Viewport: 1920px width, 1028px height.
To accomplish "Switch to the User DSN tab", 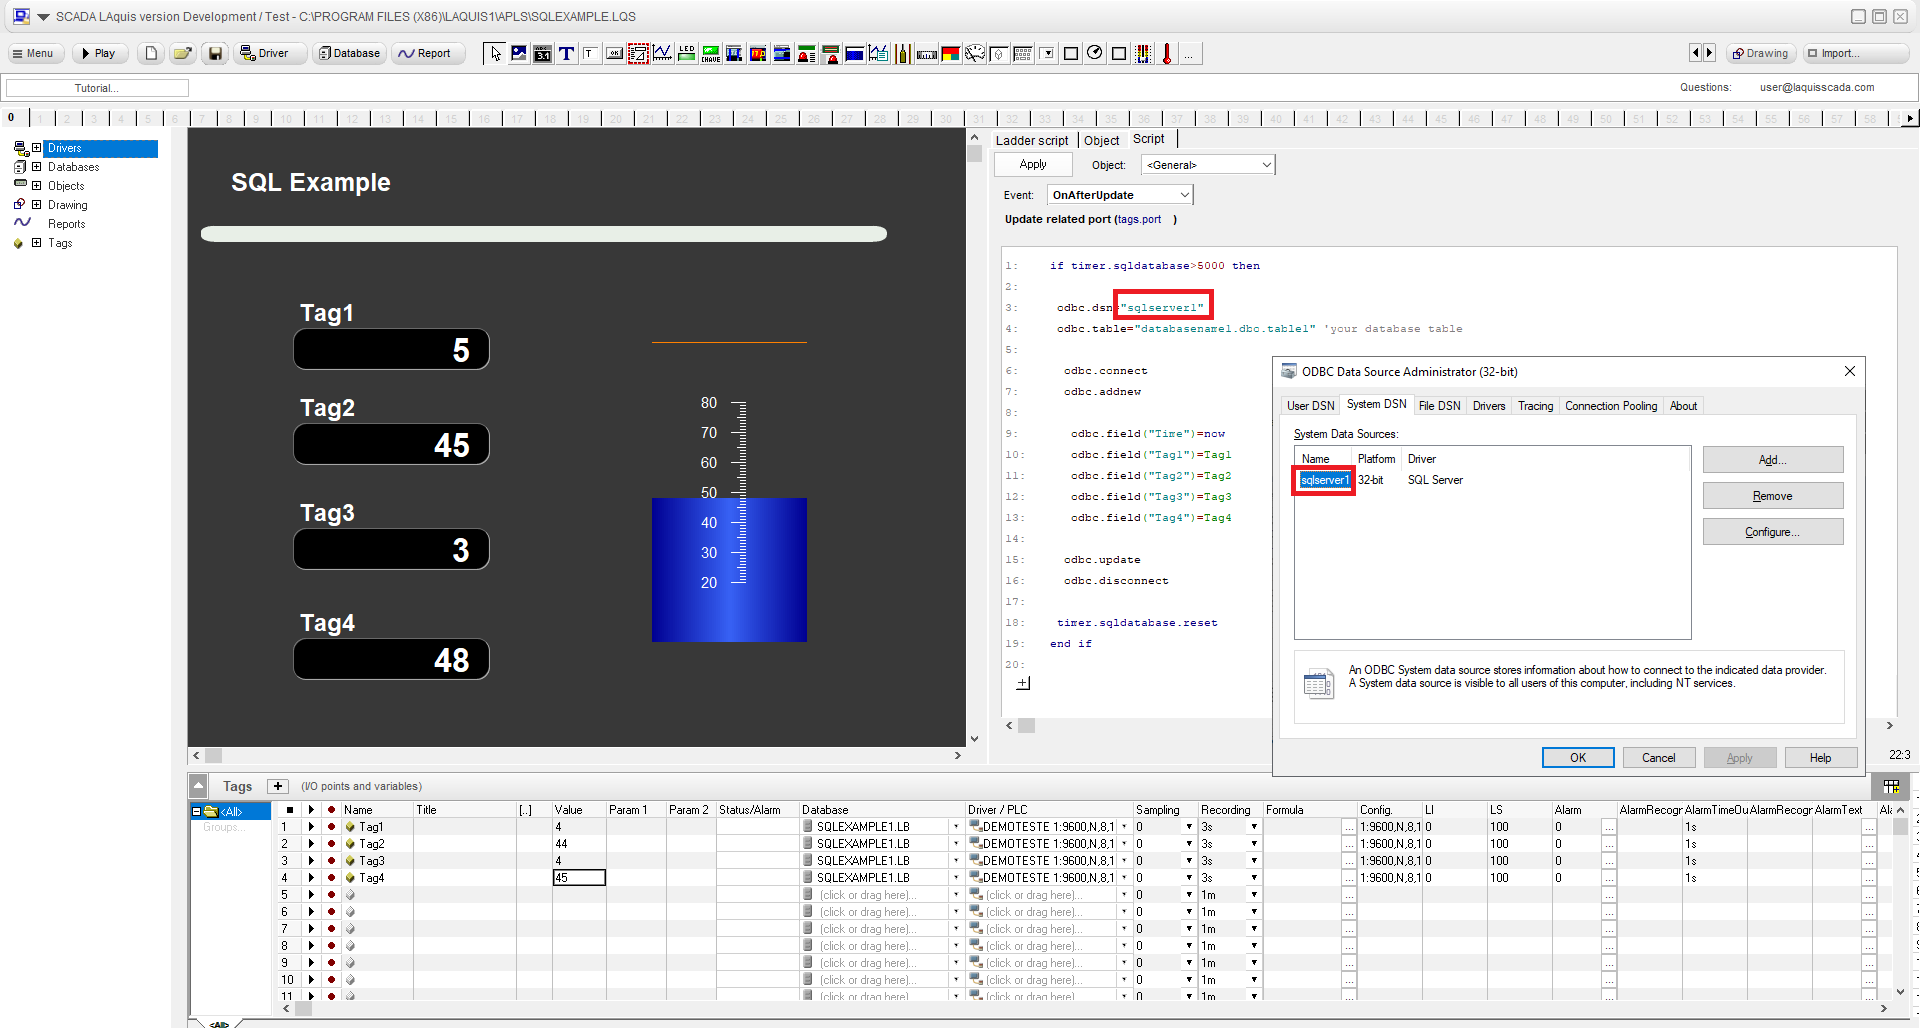I will pyautogui.click(x=1310, y=405).
